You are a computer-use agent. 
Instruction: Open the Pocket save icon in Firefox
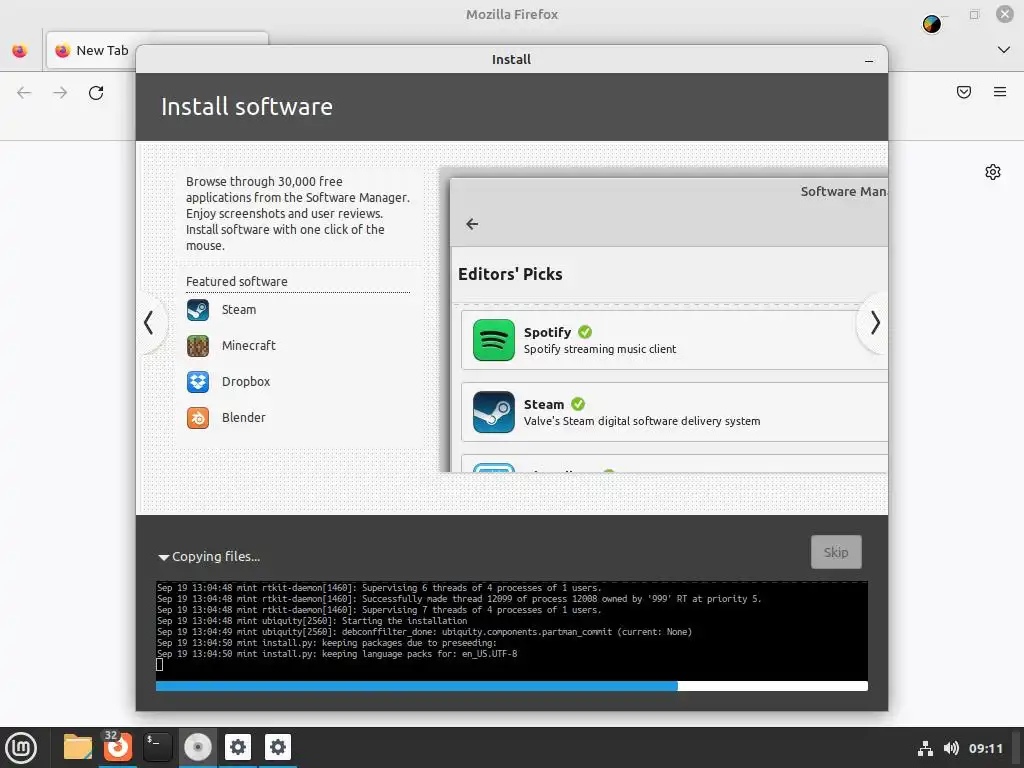(x=964, y=92)
